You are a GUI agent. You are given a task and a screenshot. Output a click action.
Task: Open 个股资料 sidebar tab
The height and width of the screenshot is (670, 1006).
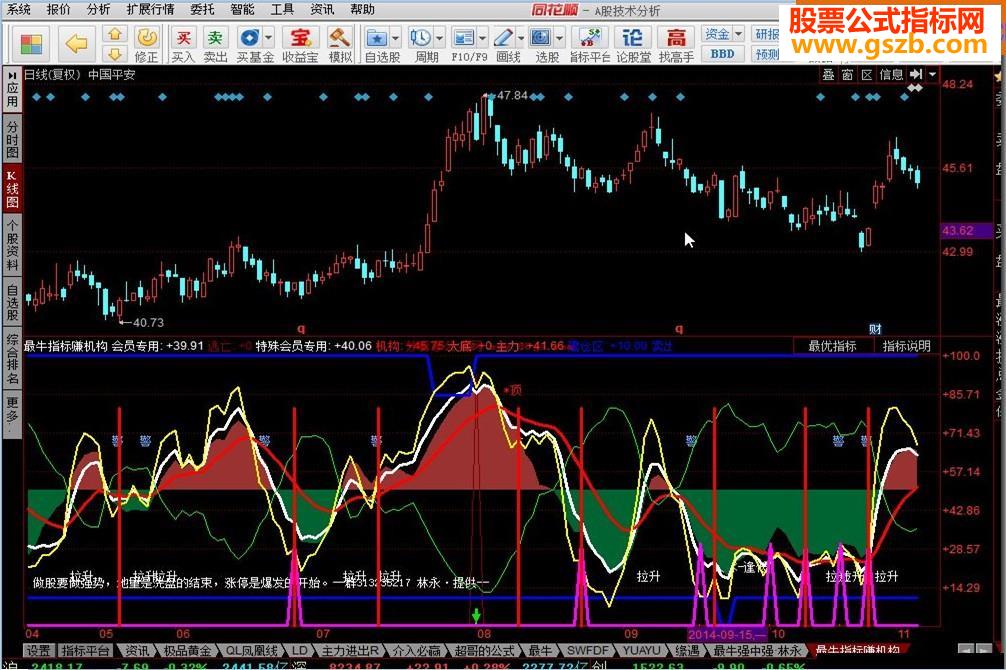point(12,244)
